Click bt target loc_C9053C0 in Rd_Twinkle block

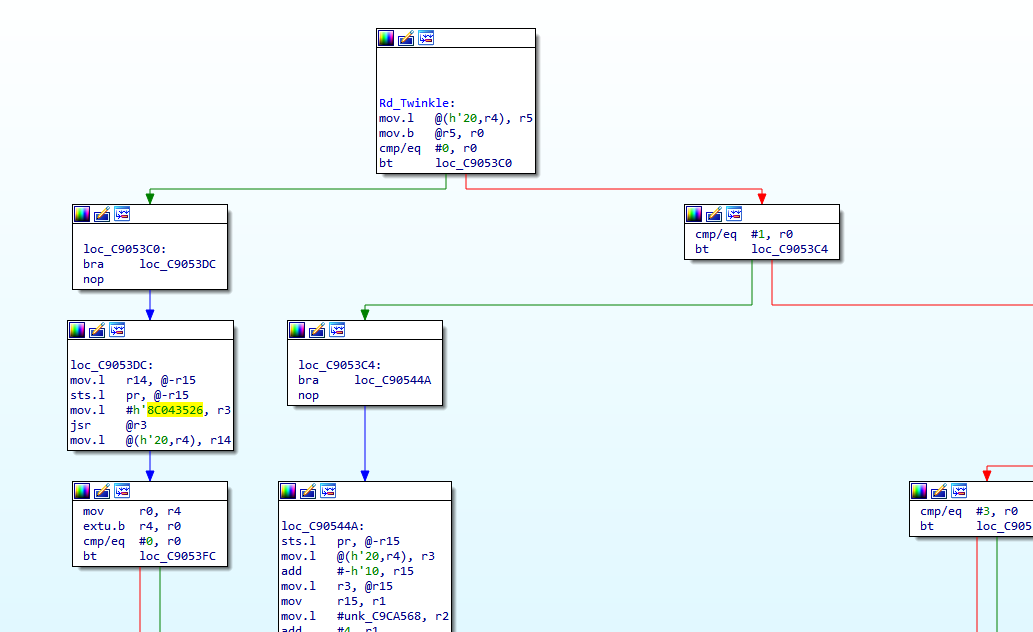pos(473,163)
